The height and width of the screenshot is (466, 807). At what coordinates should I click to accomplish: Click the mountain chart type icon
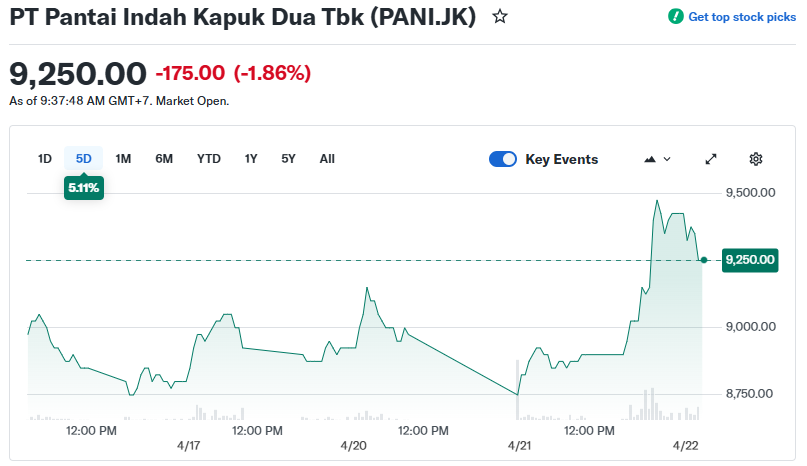point(650,159)
